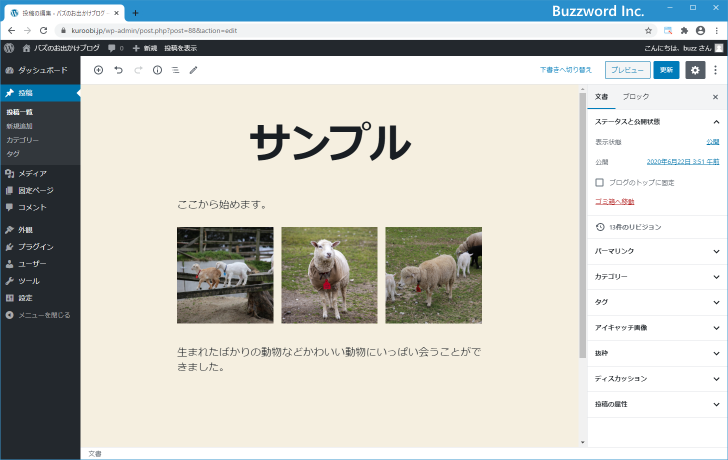Click the ゴミ箱へ移動 link
Screen dimensions: 728x460
pyautogui.click(x=614, y=202)
